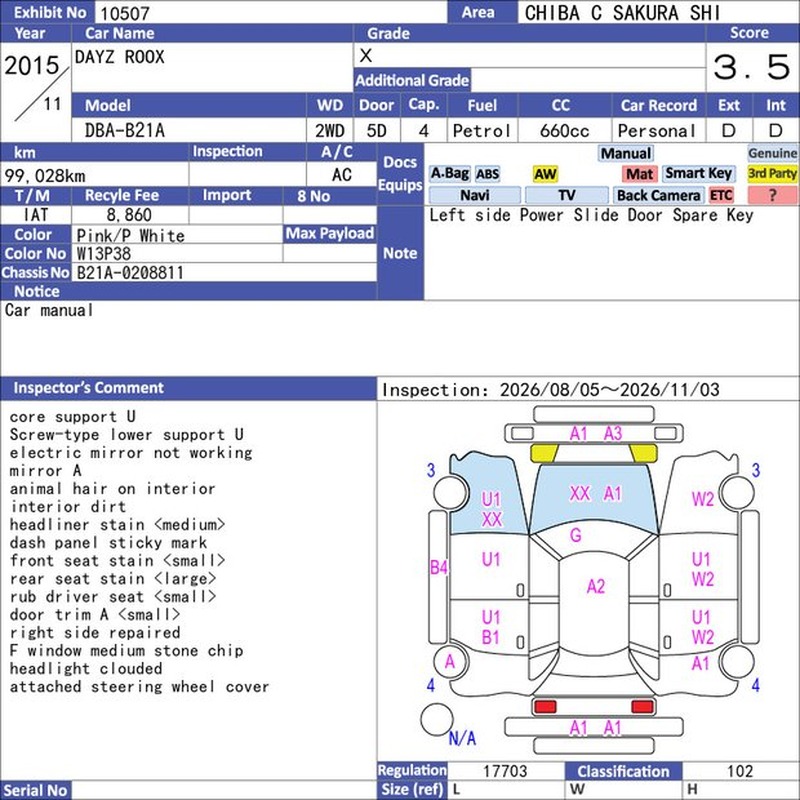Click the ABS equipment badge

click(487, 174)
